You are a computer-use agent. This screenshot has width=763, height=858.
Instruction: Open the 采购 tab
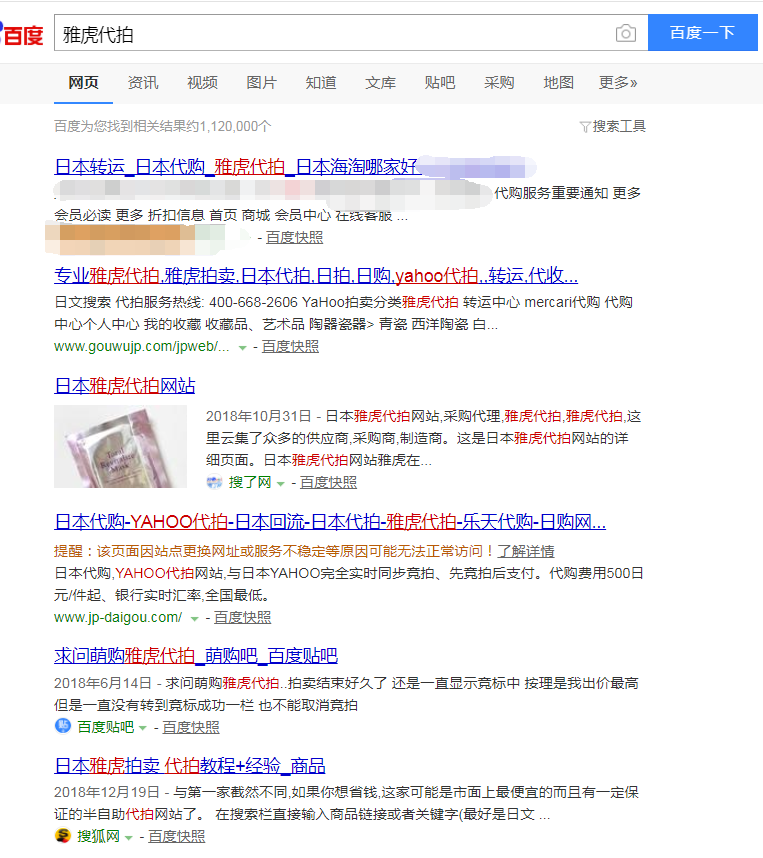click(x=499, y=83)
